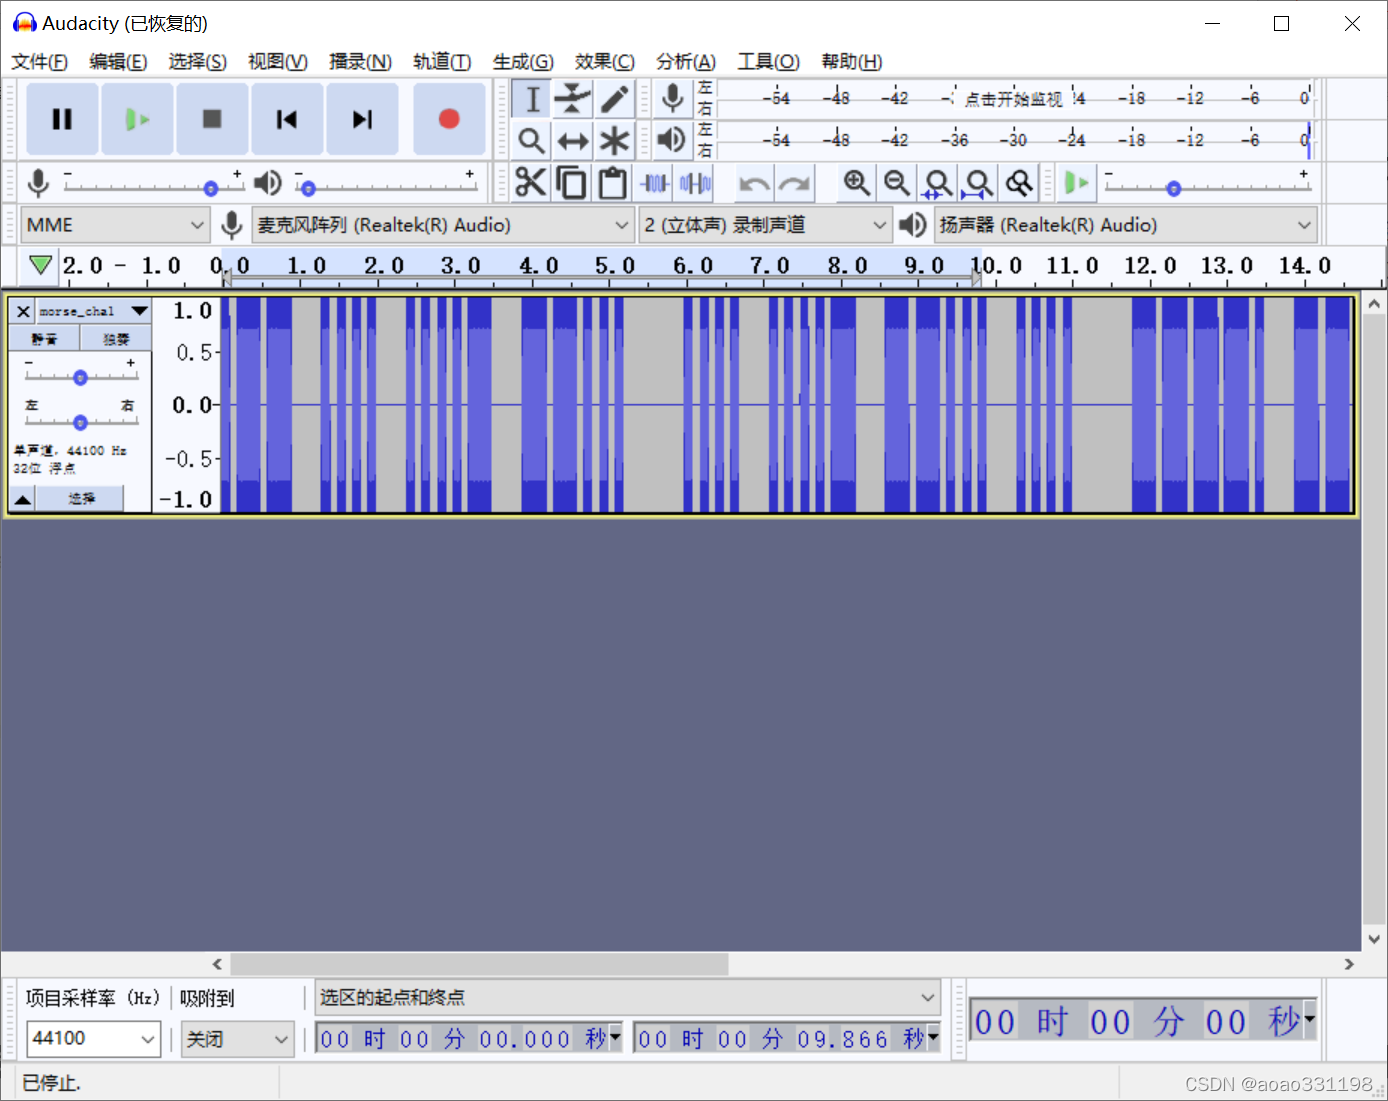
Task: Click the recording meter to start monitoring
Action: (x=1013, y=98)
